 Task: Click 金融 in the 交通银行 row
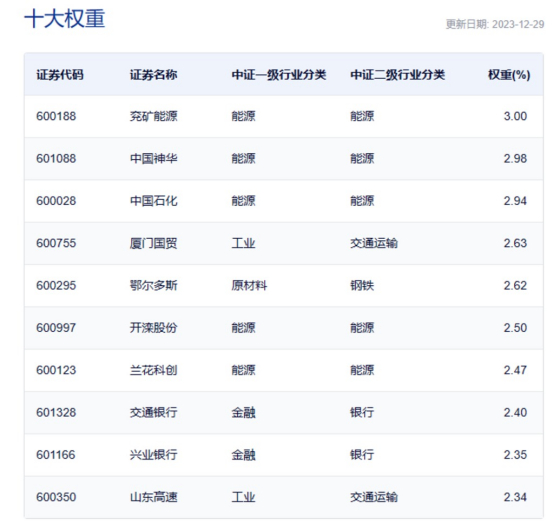243,413
